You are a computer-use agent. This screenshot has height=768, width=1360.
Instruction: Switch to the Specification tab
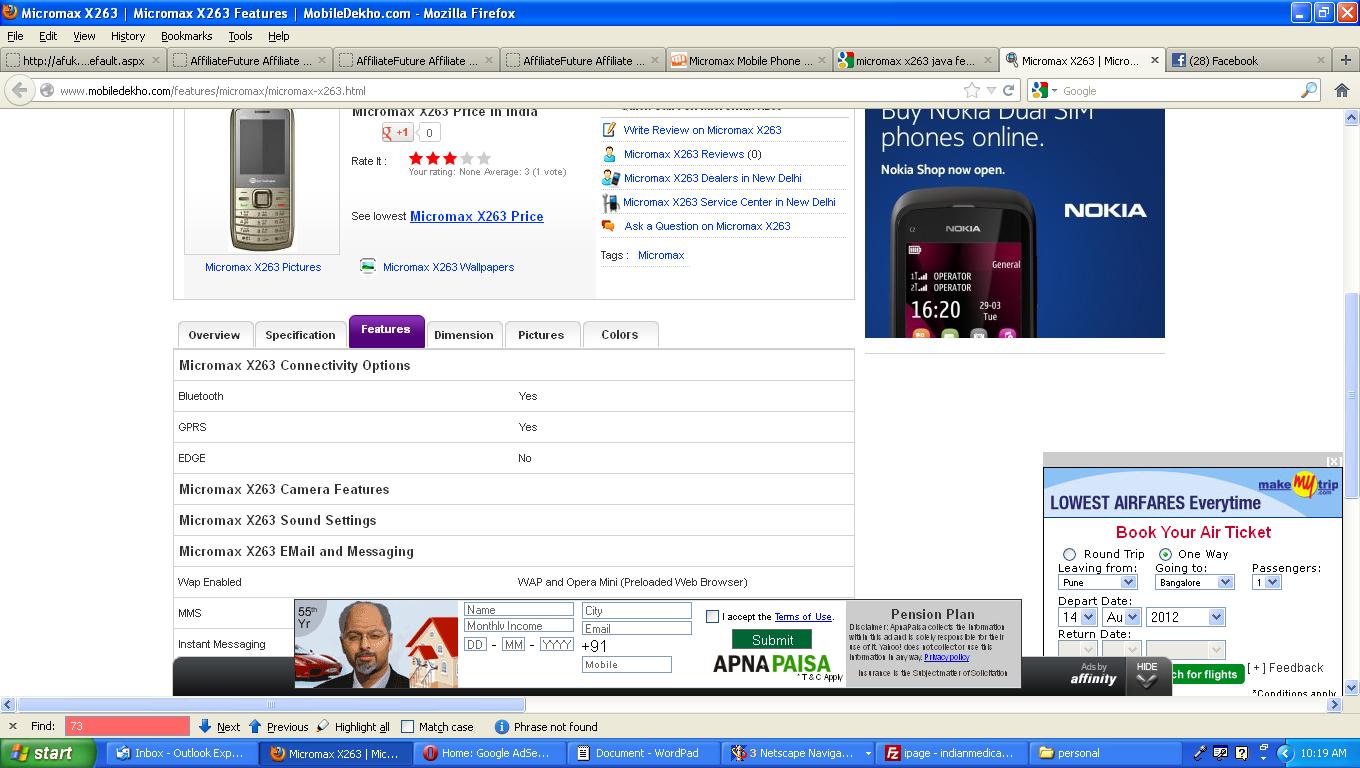(300, 335)
